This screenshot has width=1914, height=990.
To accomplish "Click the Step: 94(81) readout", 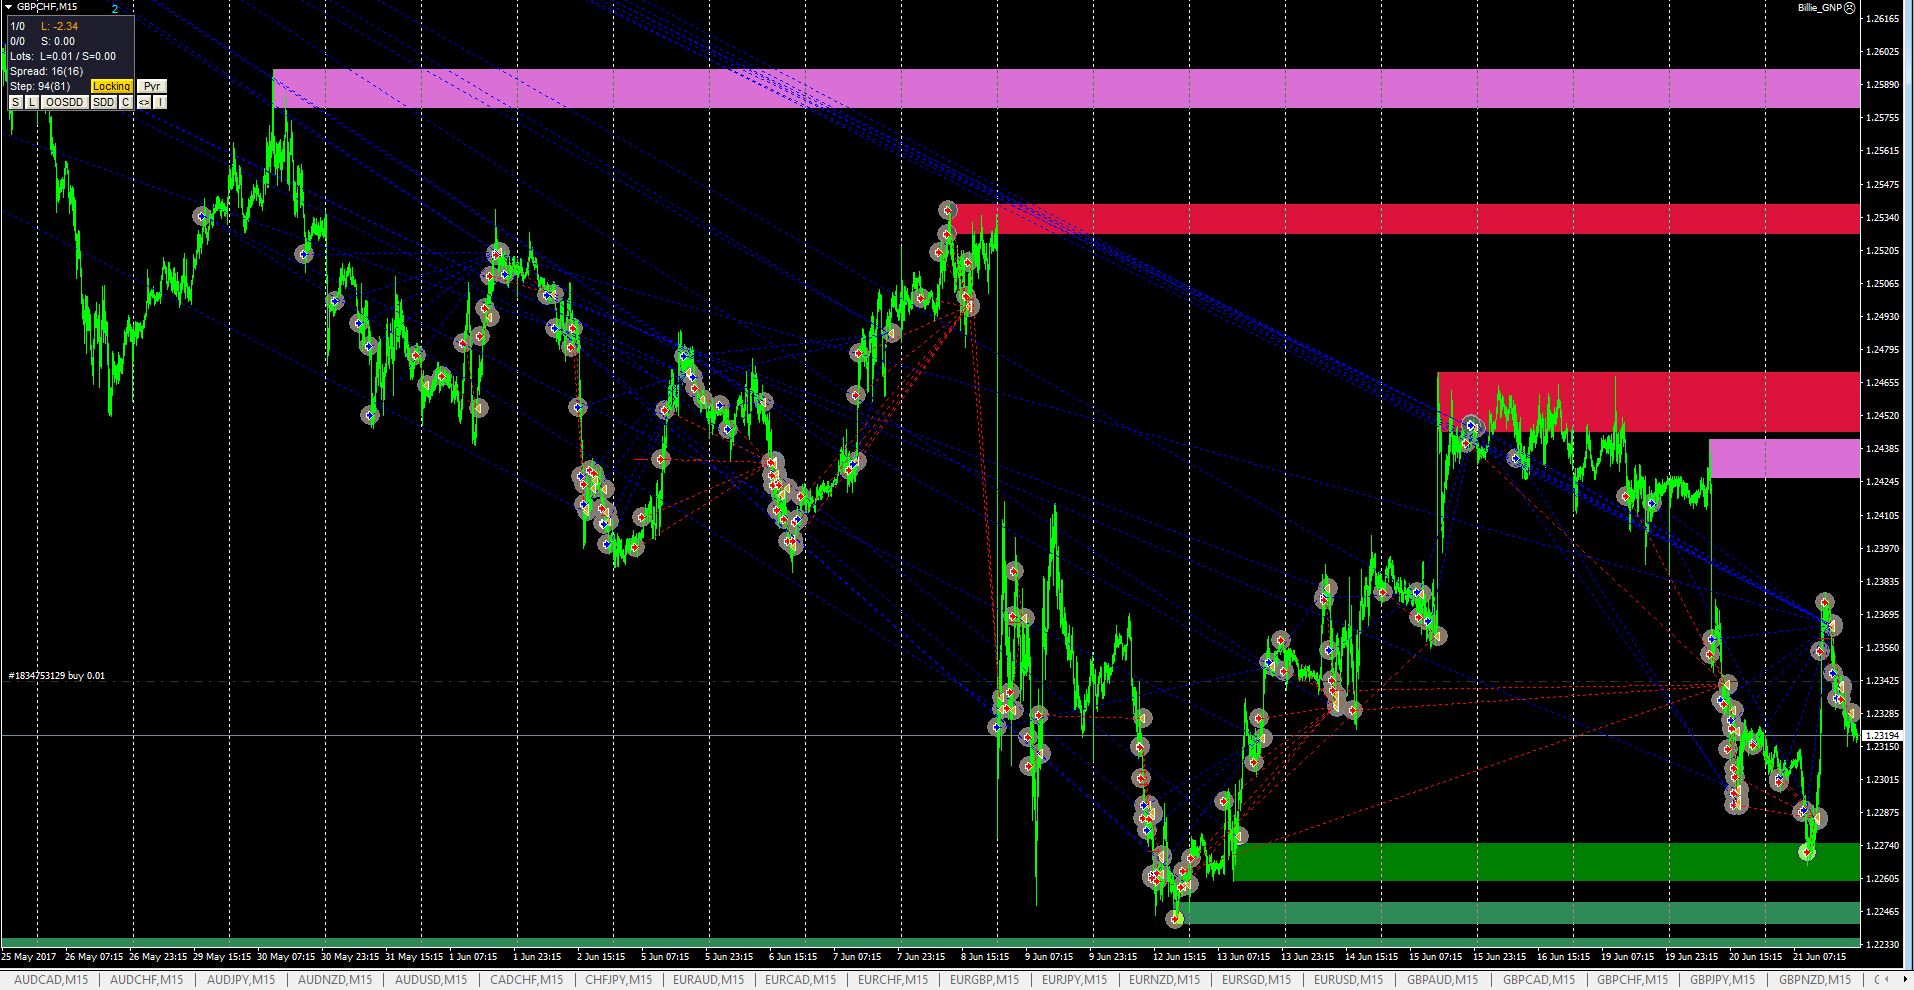I will (x=40, y=87).
